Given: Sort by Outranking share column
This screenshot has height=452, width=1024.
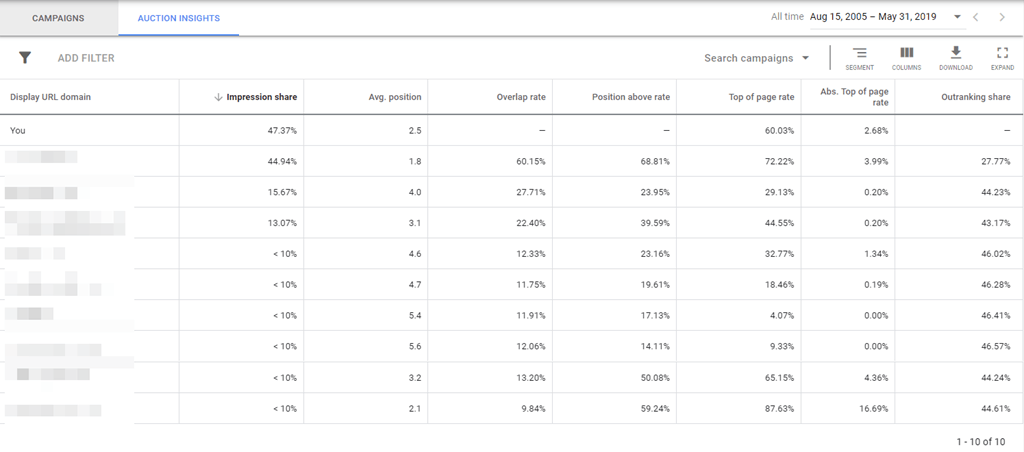Looking at the screenshot, I should point(975,97).
